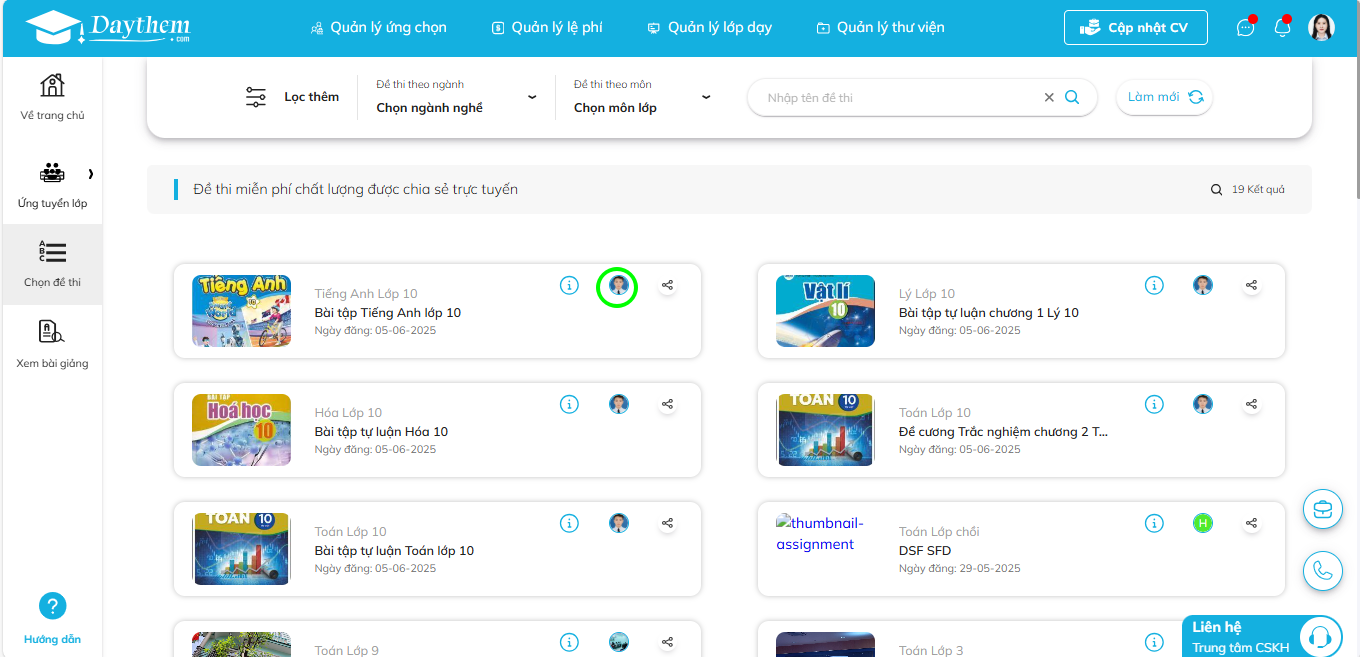This screenshot has width=1360, height=657.
Task: Open the DSF SFD exam title
Action: tap(925, 551)
